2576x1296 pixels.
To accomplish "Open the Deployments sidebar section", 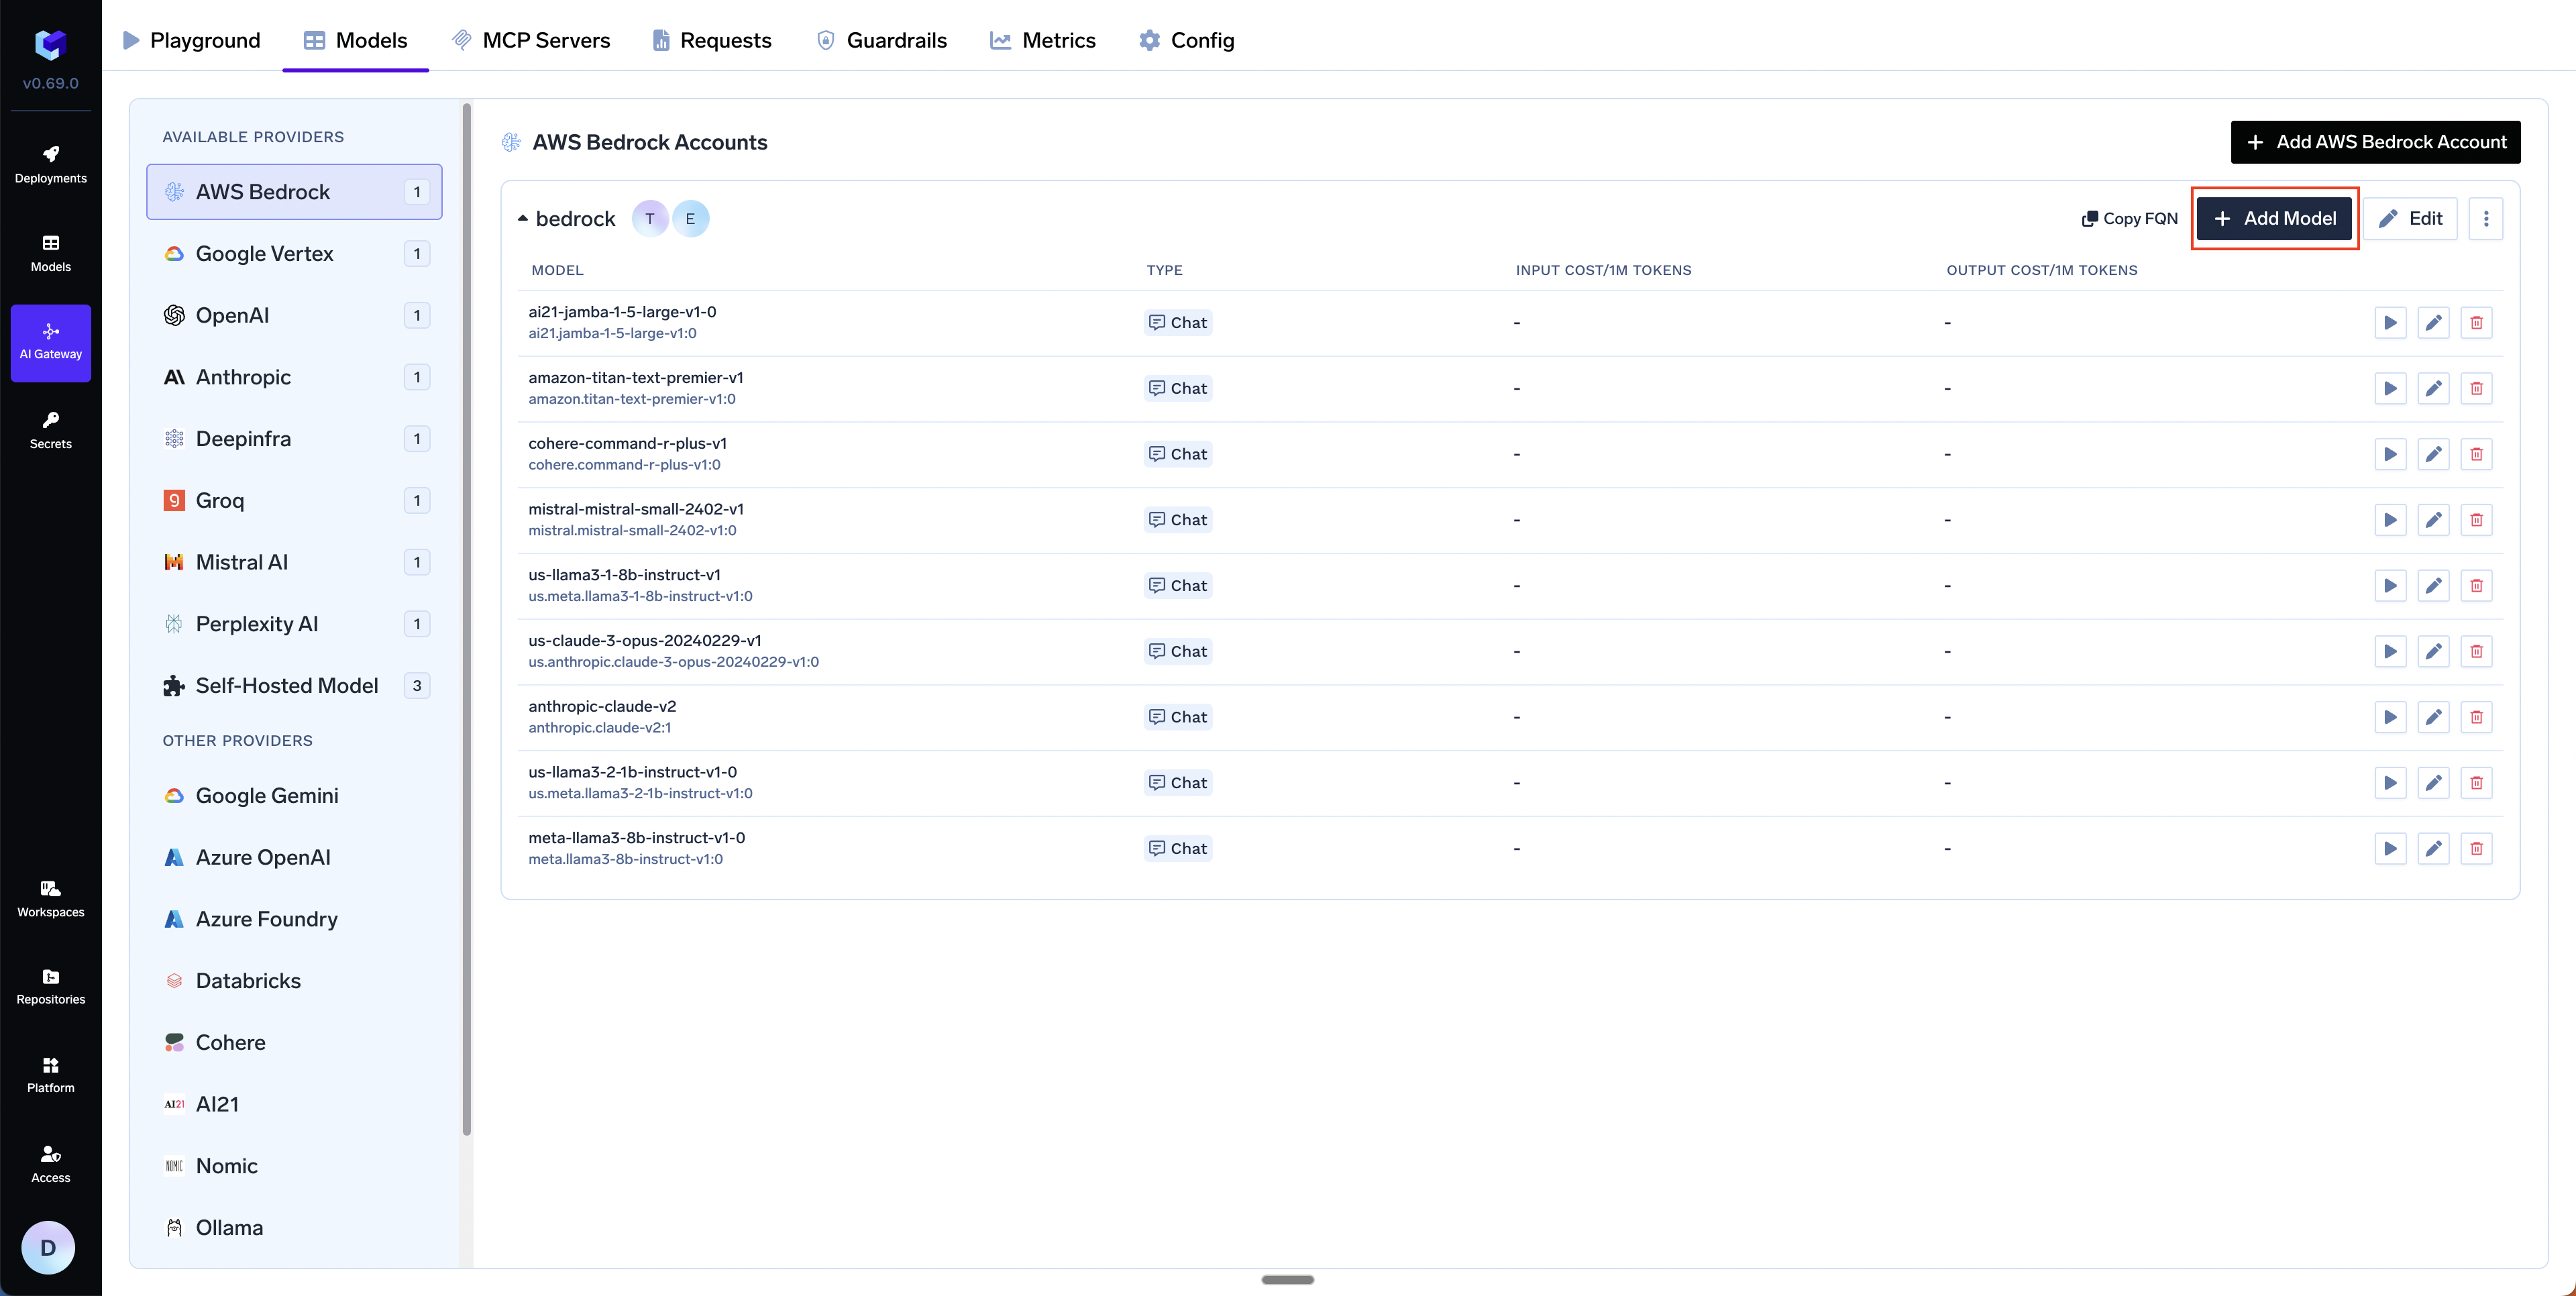I will (x=51, y=165).
